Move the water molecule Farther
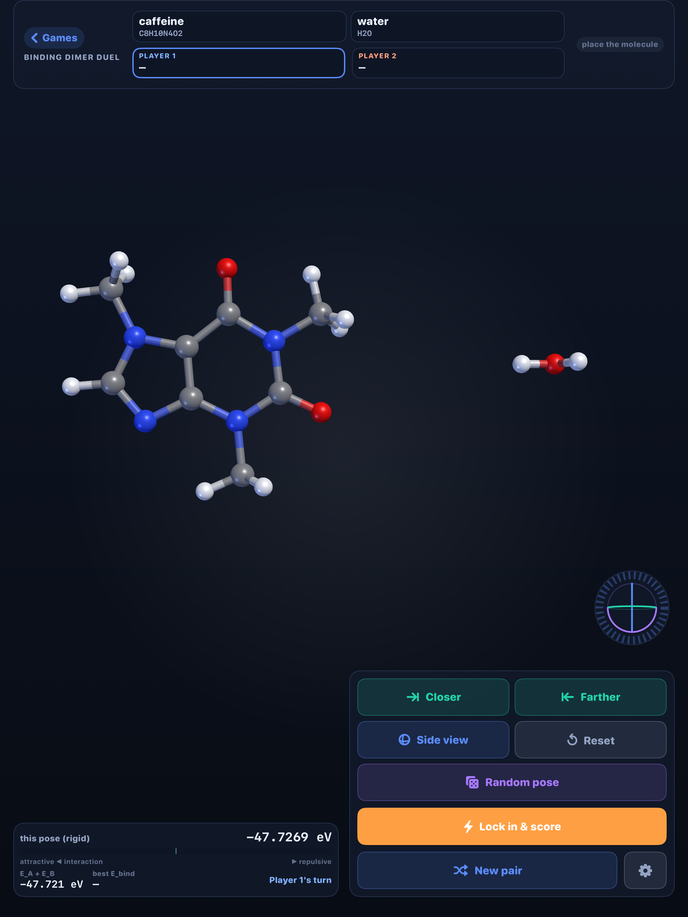688x917 pixels. click(590, 697)
